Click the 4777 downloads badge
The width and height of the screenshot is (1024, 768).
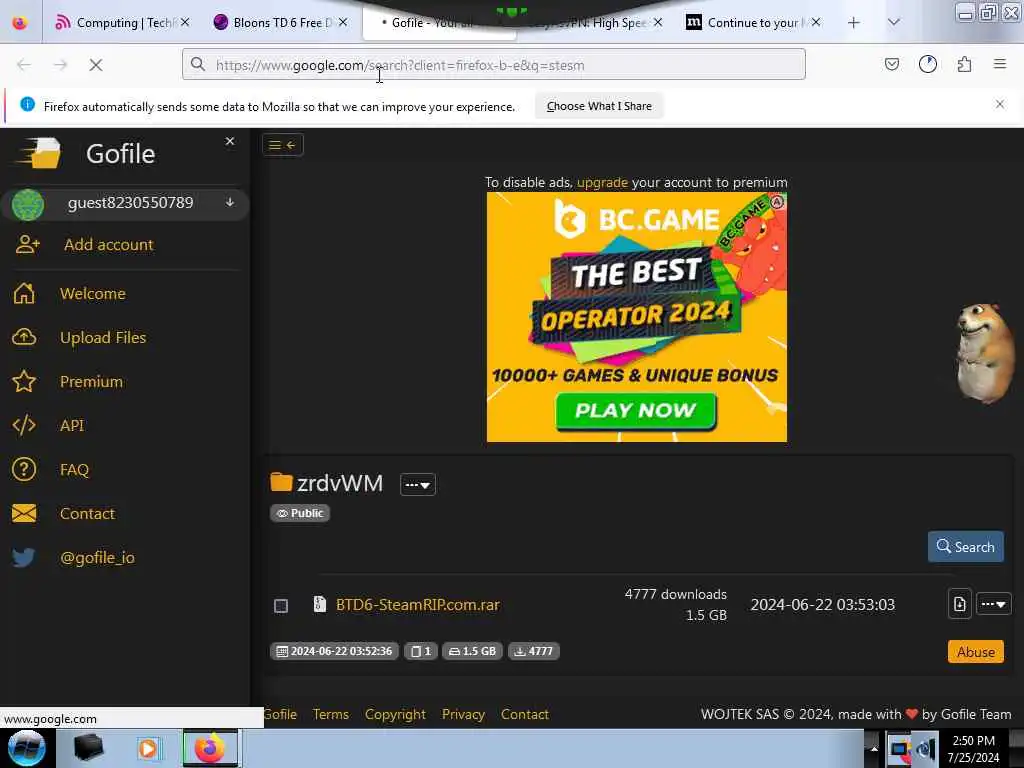tap(534, 651)
